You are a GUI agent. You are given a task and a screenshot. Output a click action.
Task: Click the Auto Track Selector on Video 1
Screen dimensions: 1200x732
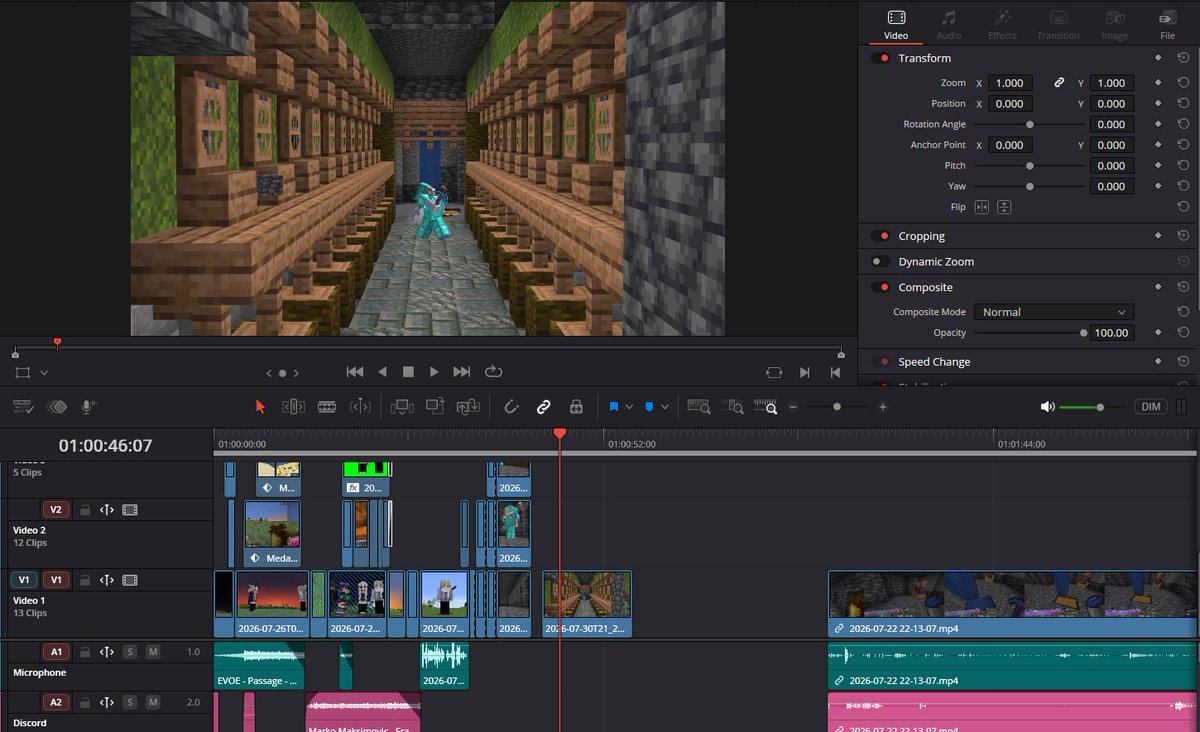(107, 579)
